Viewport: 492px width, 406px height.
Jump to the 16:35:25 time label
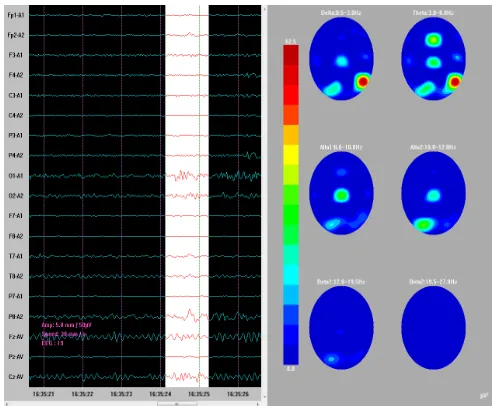coord(199,394)
